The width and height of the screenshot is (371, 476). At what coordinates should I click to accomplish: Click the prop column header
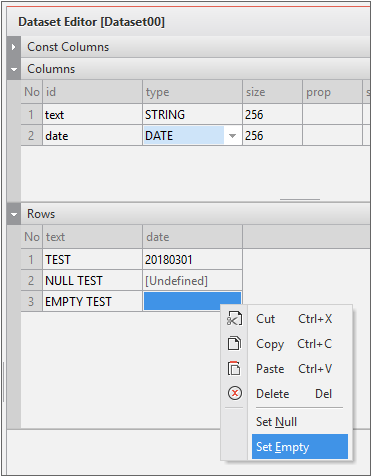332,92
